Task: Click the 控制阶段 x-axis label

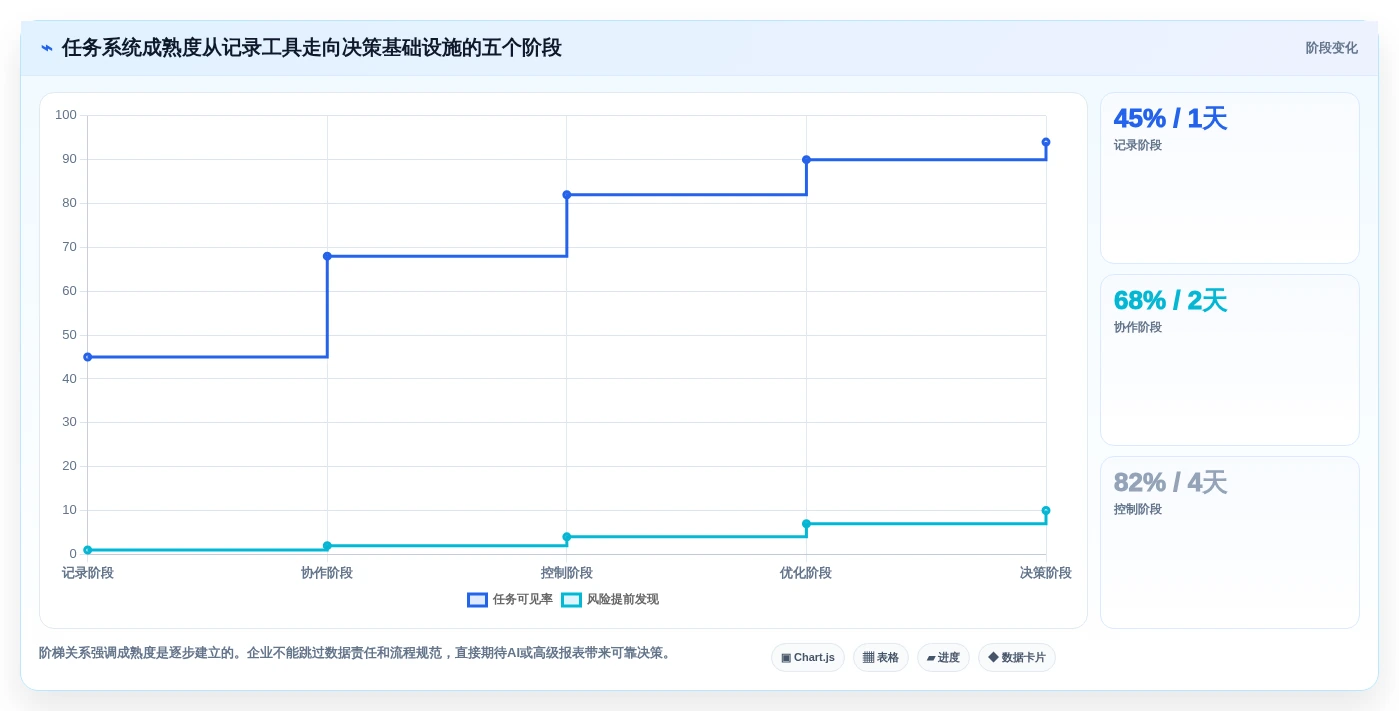Action: pos(567,573)
